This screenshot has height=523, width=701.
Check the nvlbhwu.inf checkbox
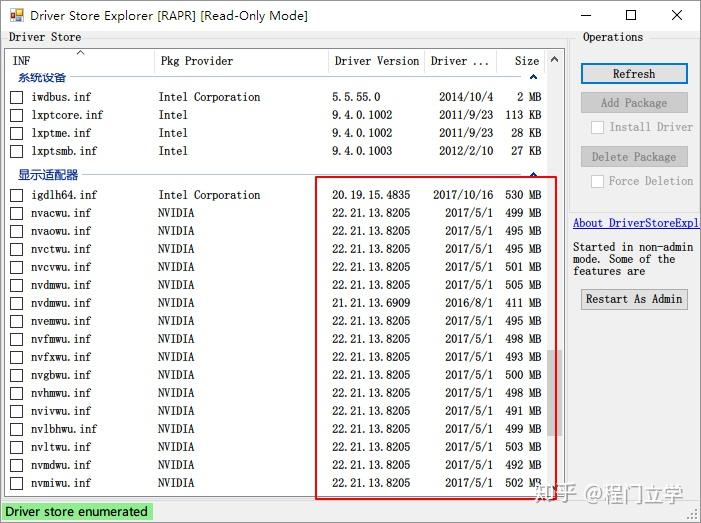coord(17,429)
